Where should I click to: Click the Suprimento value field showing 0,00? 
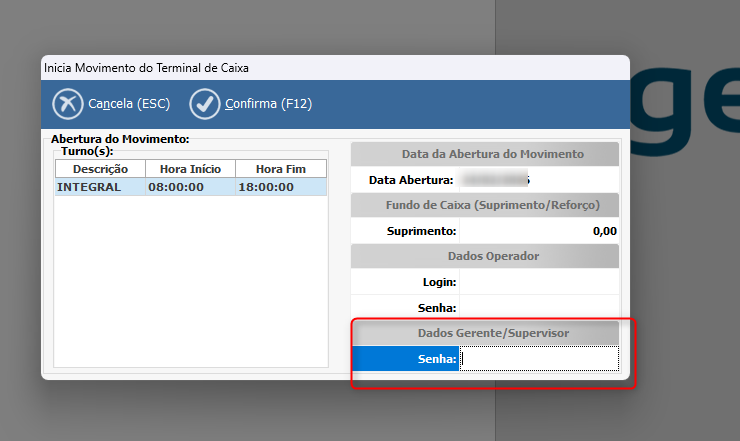[538, 231]
